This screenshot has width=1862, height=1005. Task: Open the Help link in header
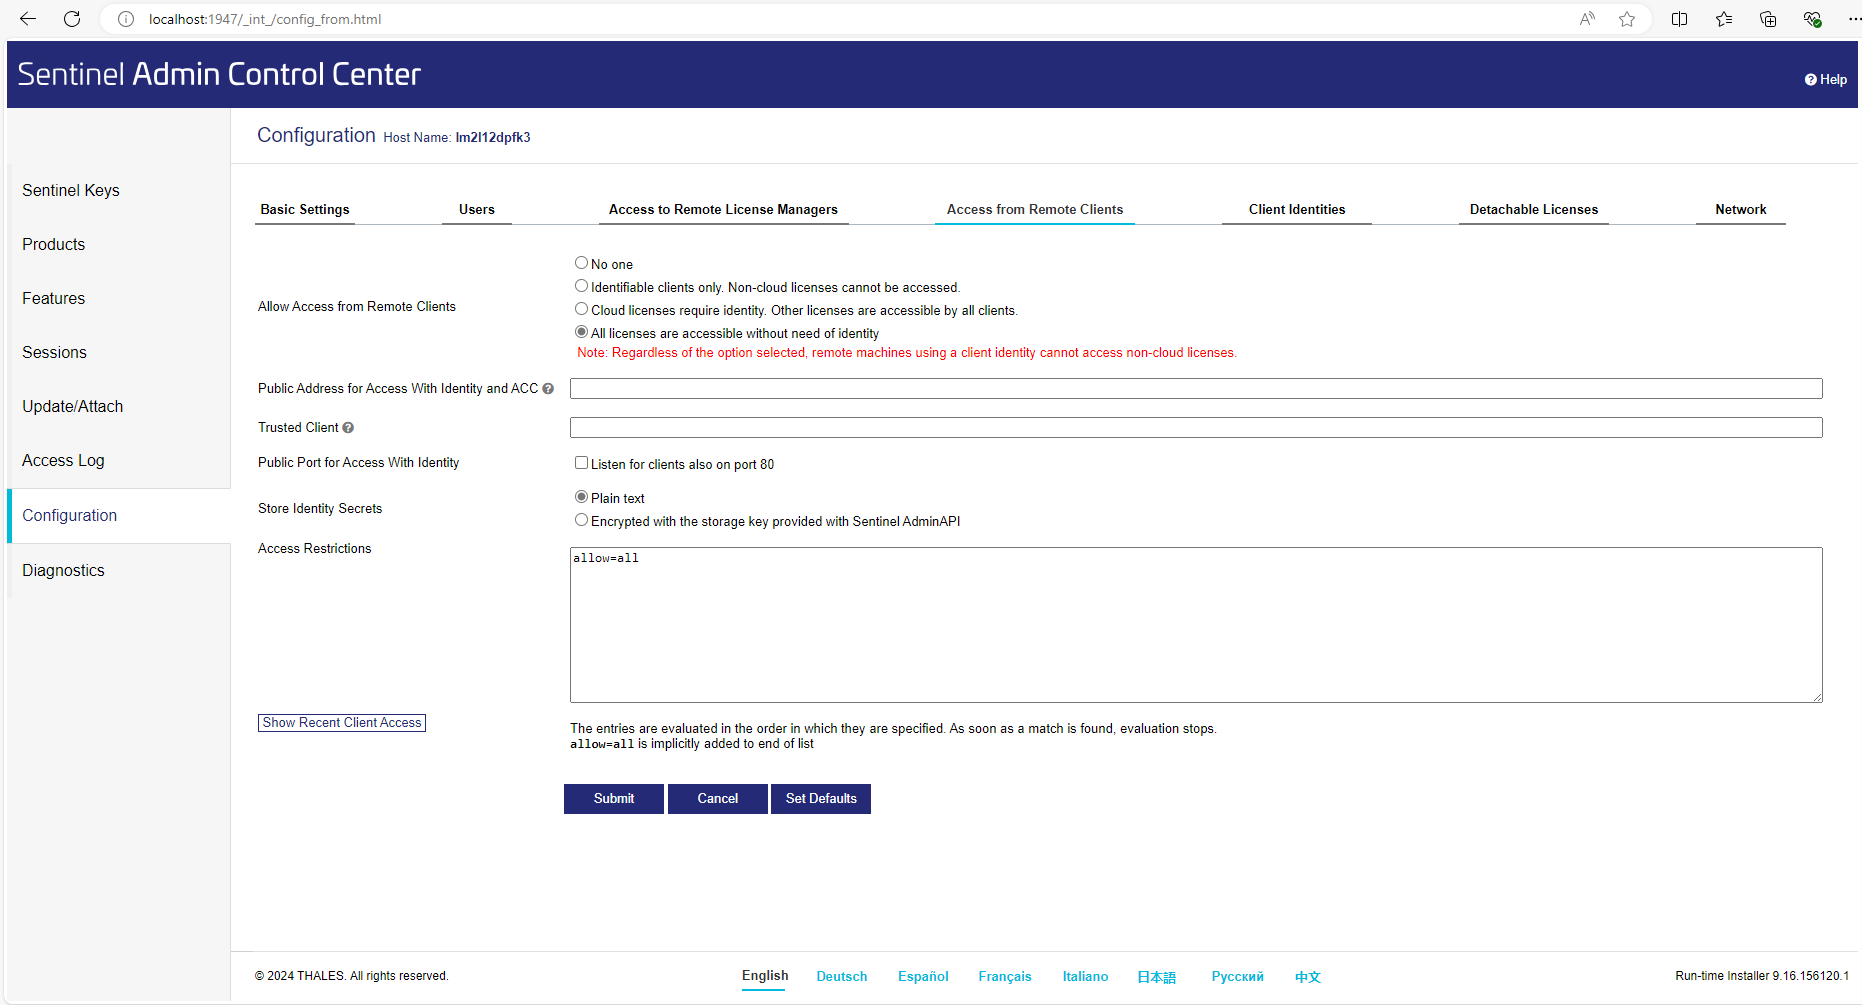1826,80
